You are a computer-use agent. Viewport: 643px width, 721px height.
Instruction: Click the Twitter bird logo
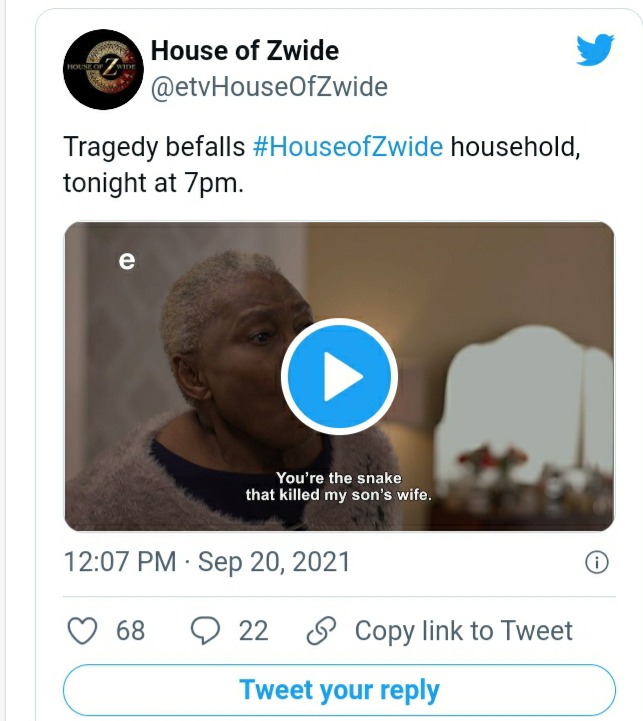(595, 50)
